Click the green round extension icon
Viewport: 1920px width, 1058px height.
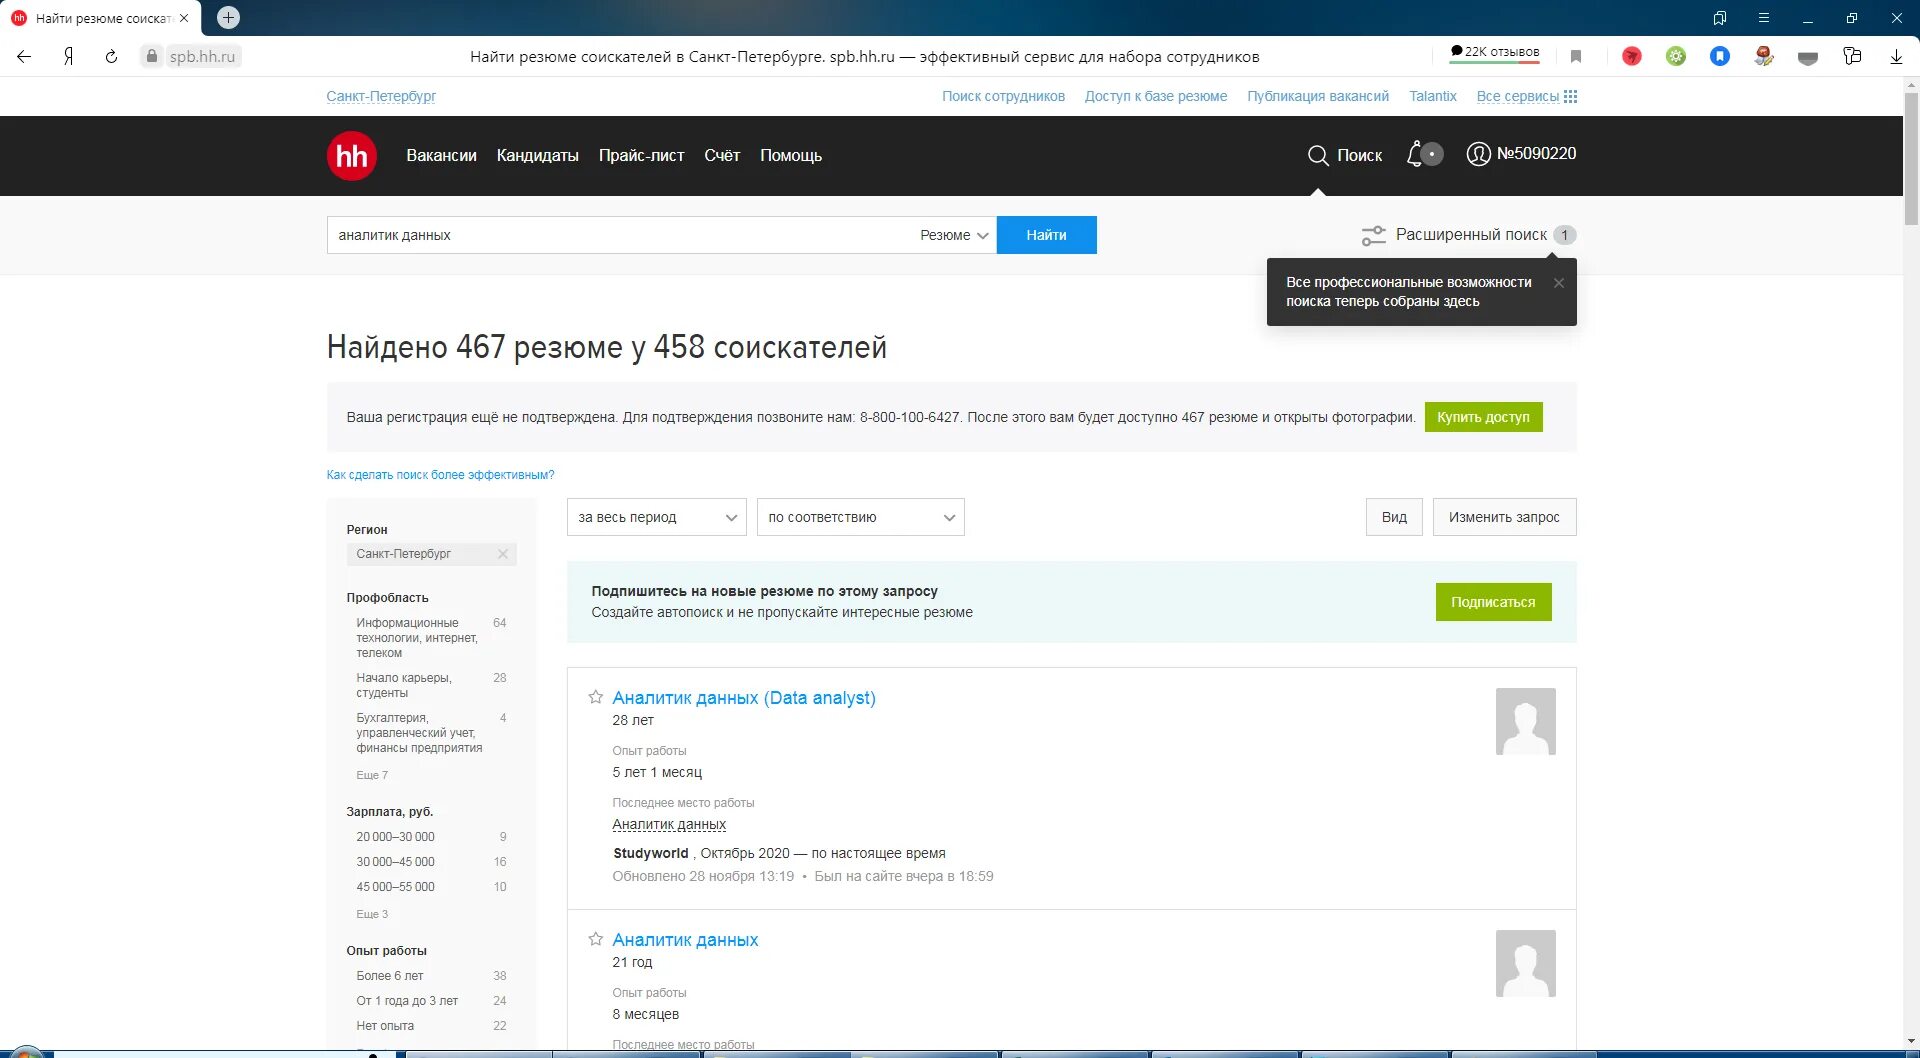tap(1676, 57)
